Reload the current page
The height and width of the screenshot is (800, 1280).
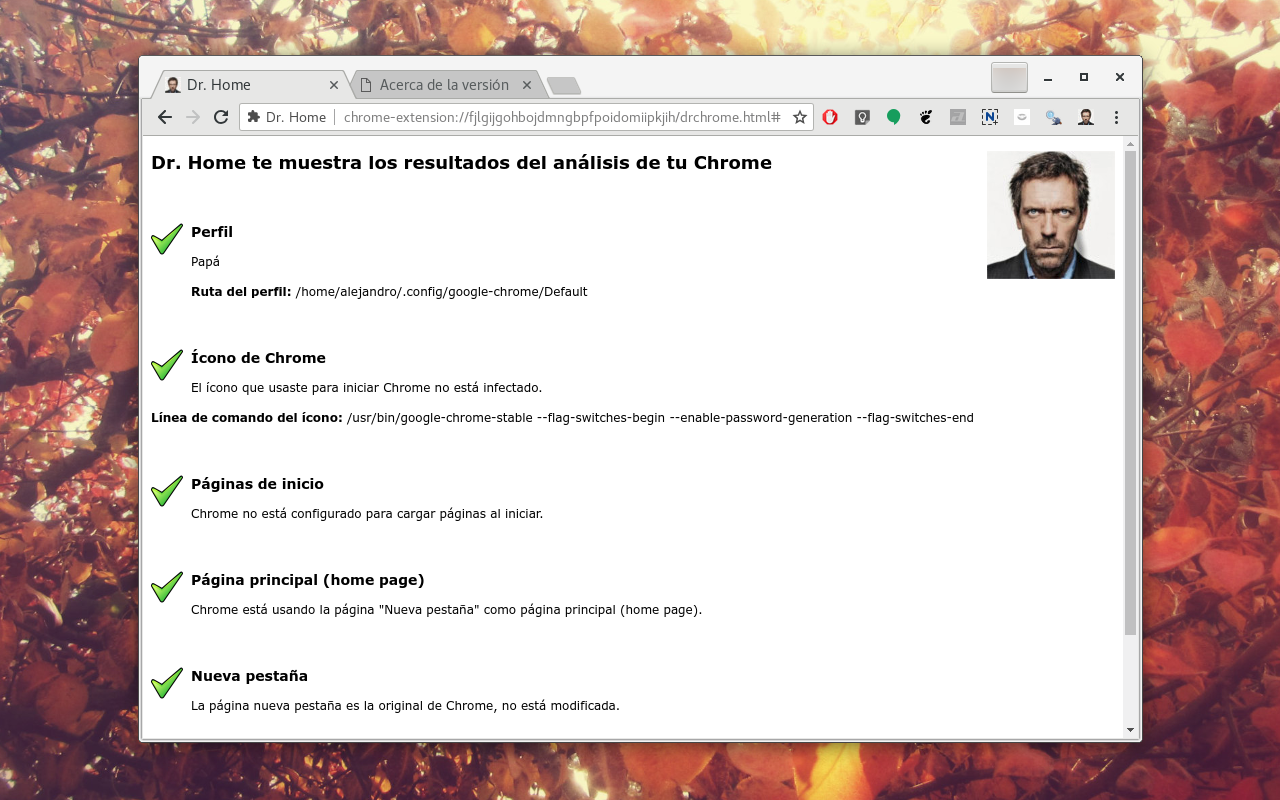pyautogui.click(x=221, y=117)
